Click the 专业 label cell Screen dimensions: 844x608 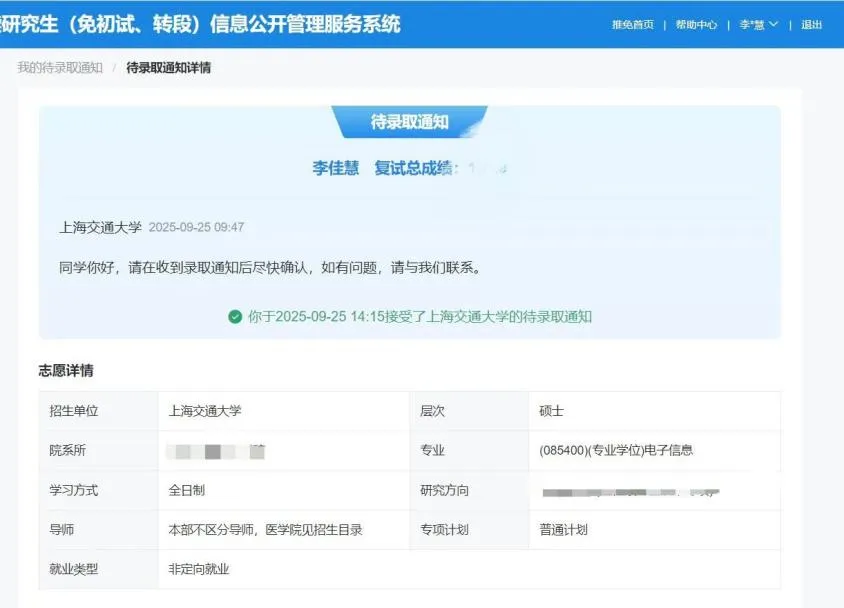pos(469,450)
